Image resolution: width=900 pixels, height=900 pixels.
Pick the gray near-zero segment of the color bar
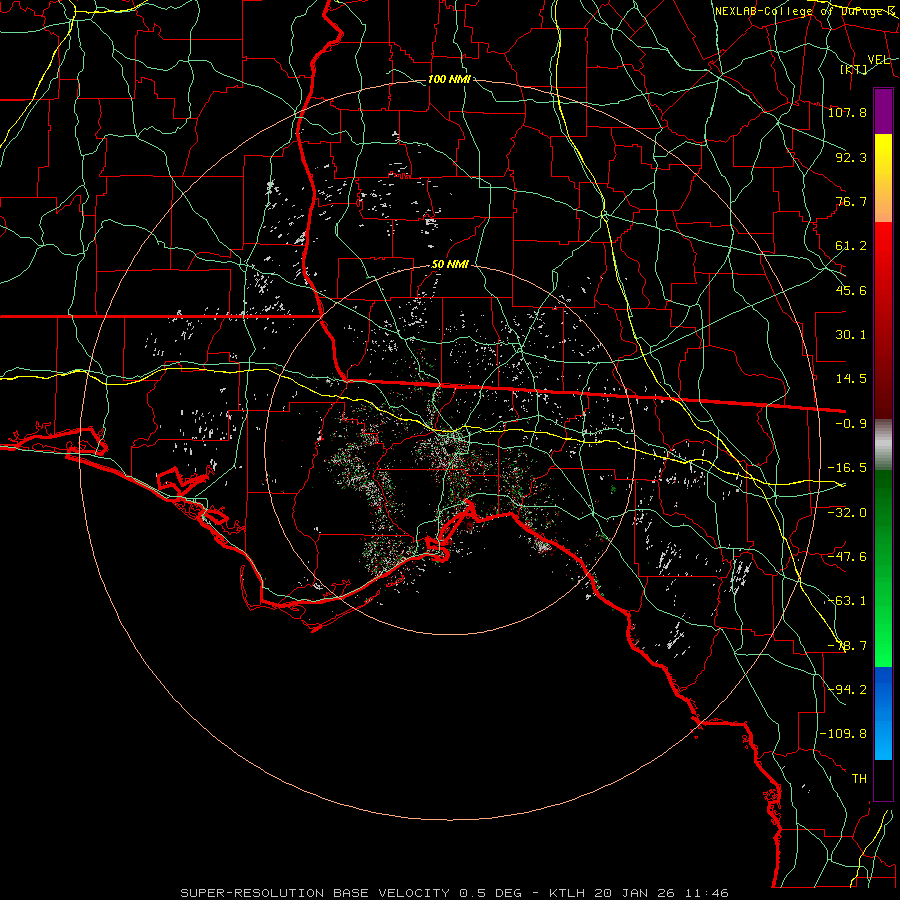point(883,445)
